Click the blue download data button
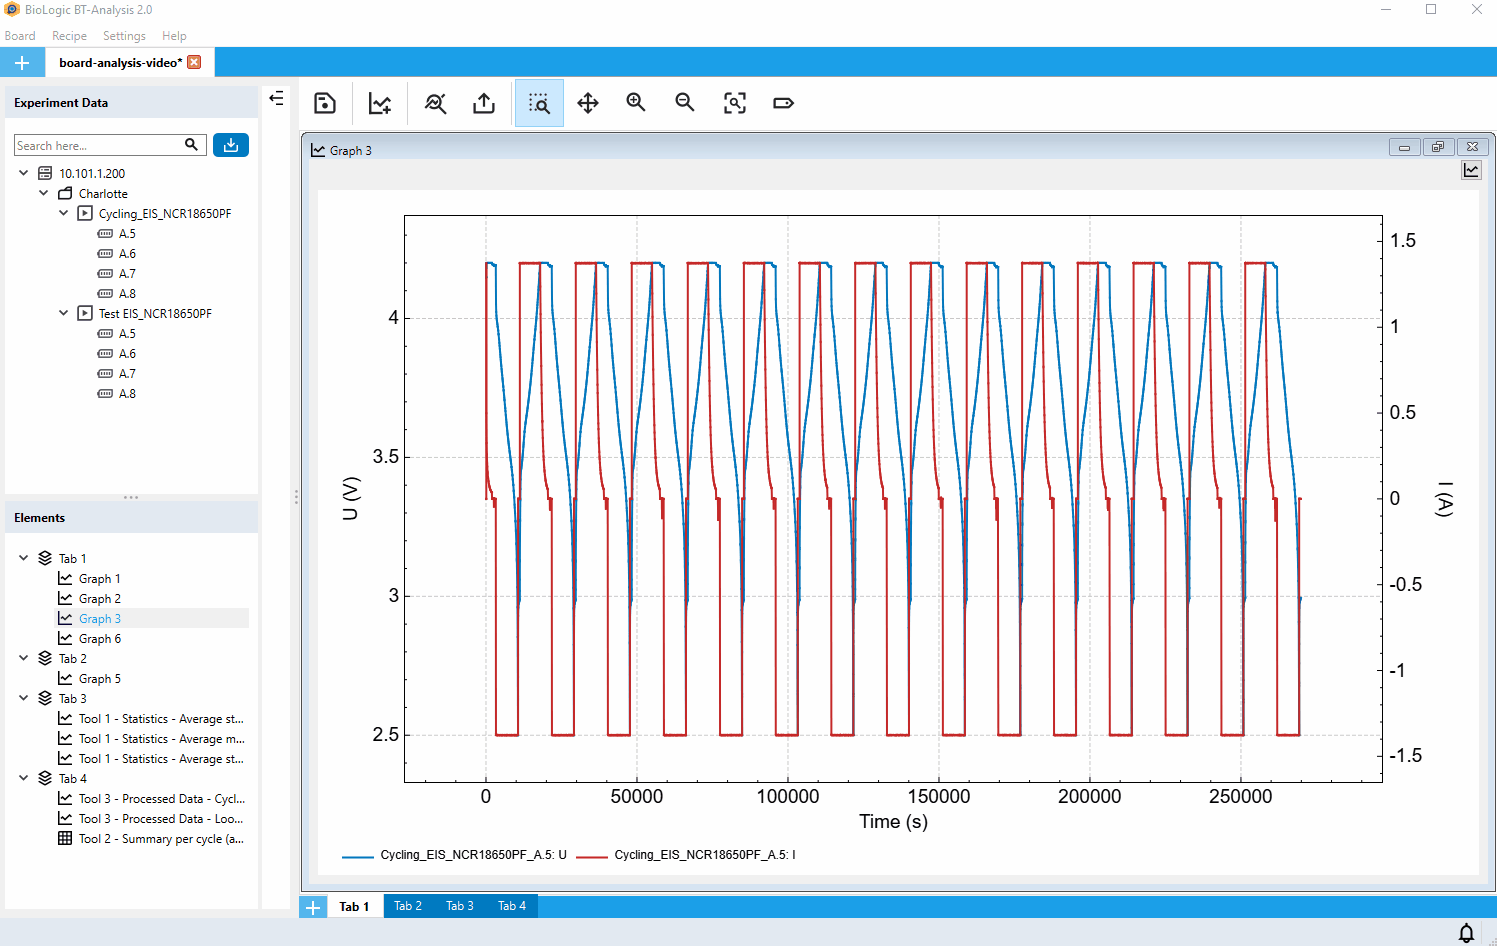The height and width of the screenshot is (946, 1497). point(231,145)
